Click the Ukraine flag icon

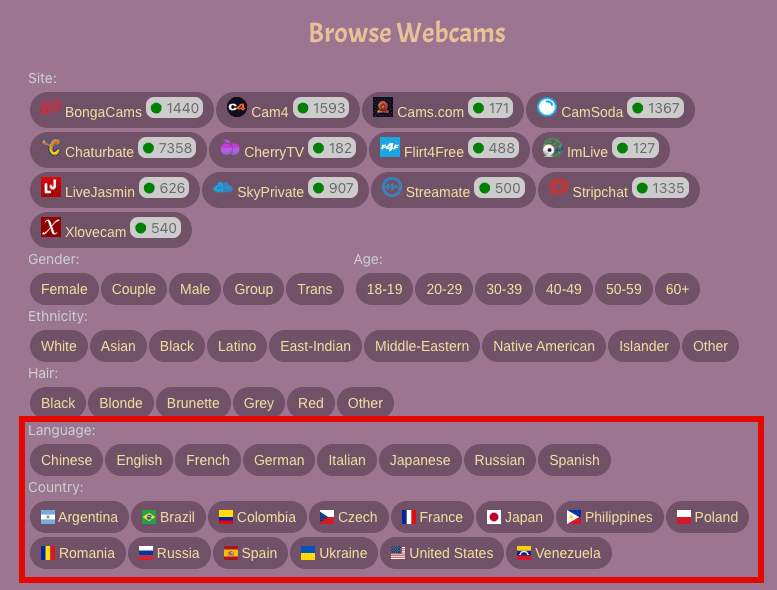(x=308, y=553)
